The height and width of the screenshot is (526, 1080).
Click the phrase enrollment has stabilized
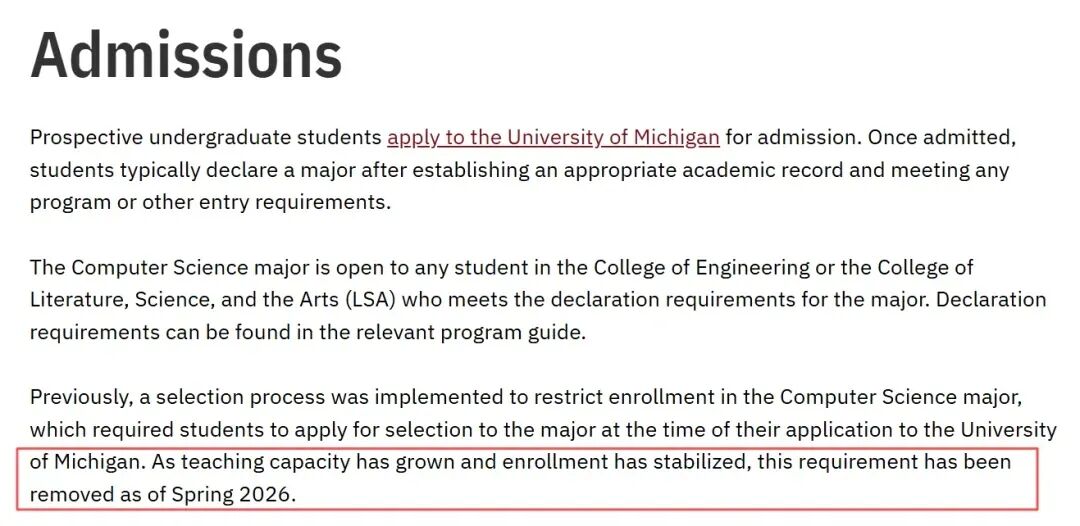pyautogui.click(x=625, y=461)
